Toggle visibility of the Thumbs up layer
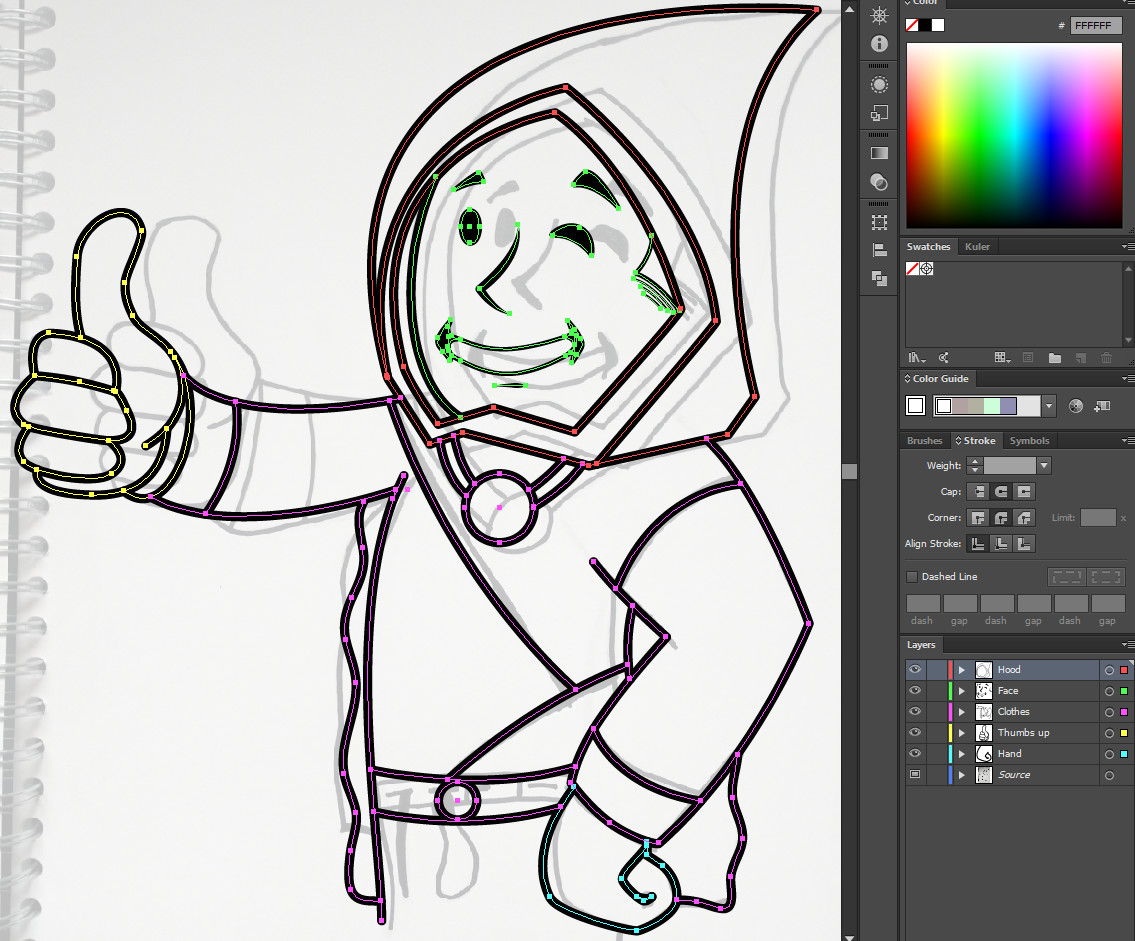Screen dimensions: 1135x941 pos(914,732)
